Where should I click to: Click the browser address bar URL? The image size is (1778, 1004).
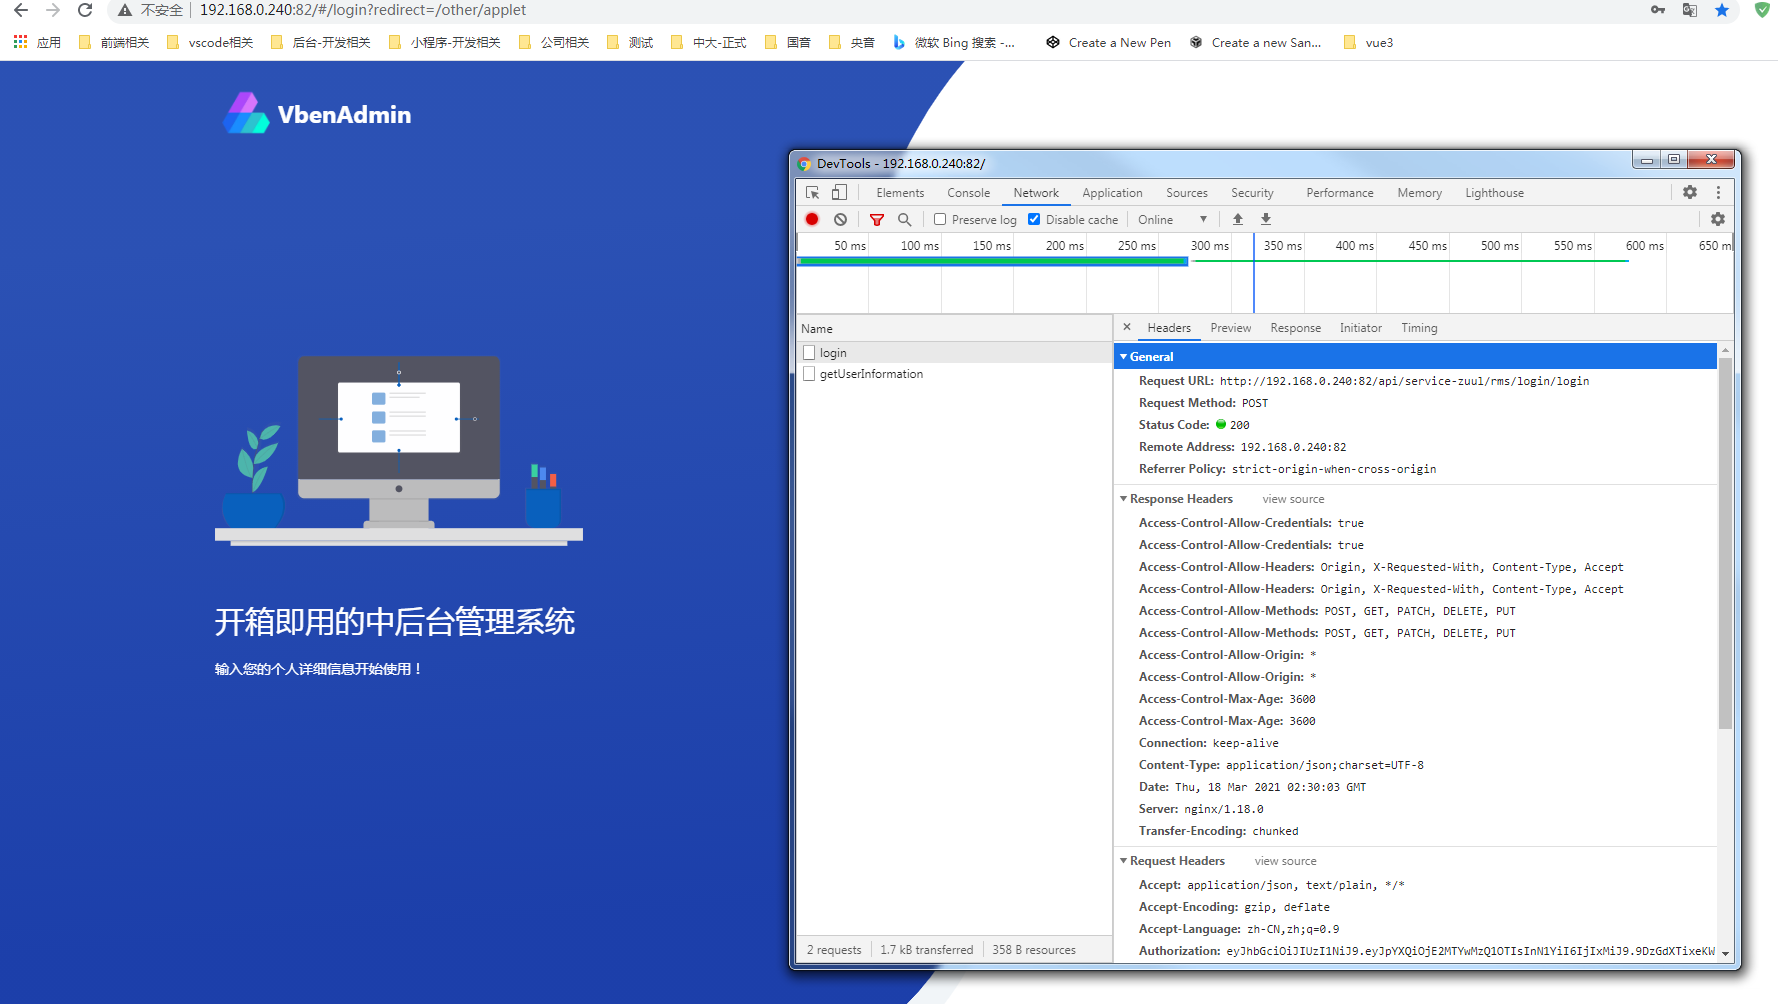click(x=363, y=10)
